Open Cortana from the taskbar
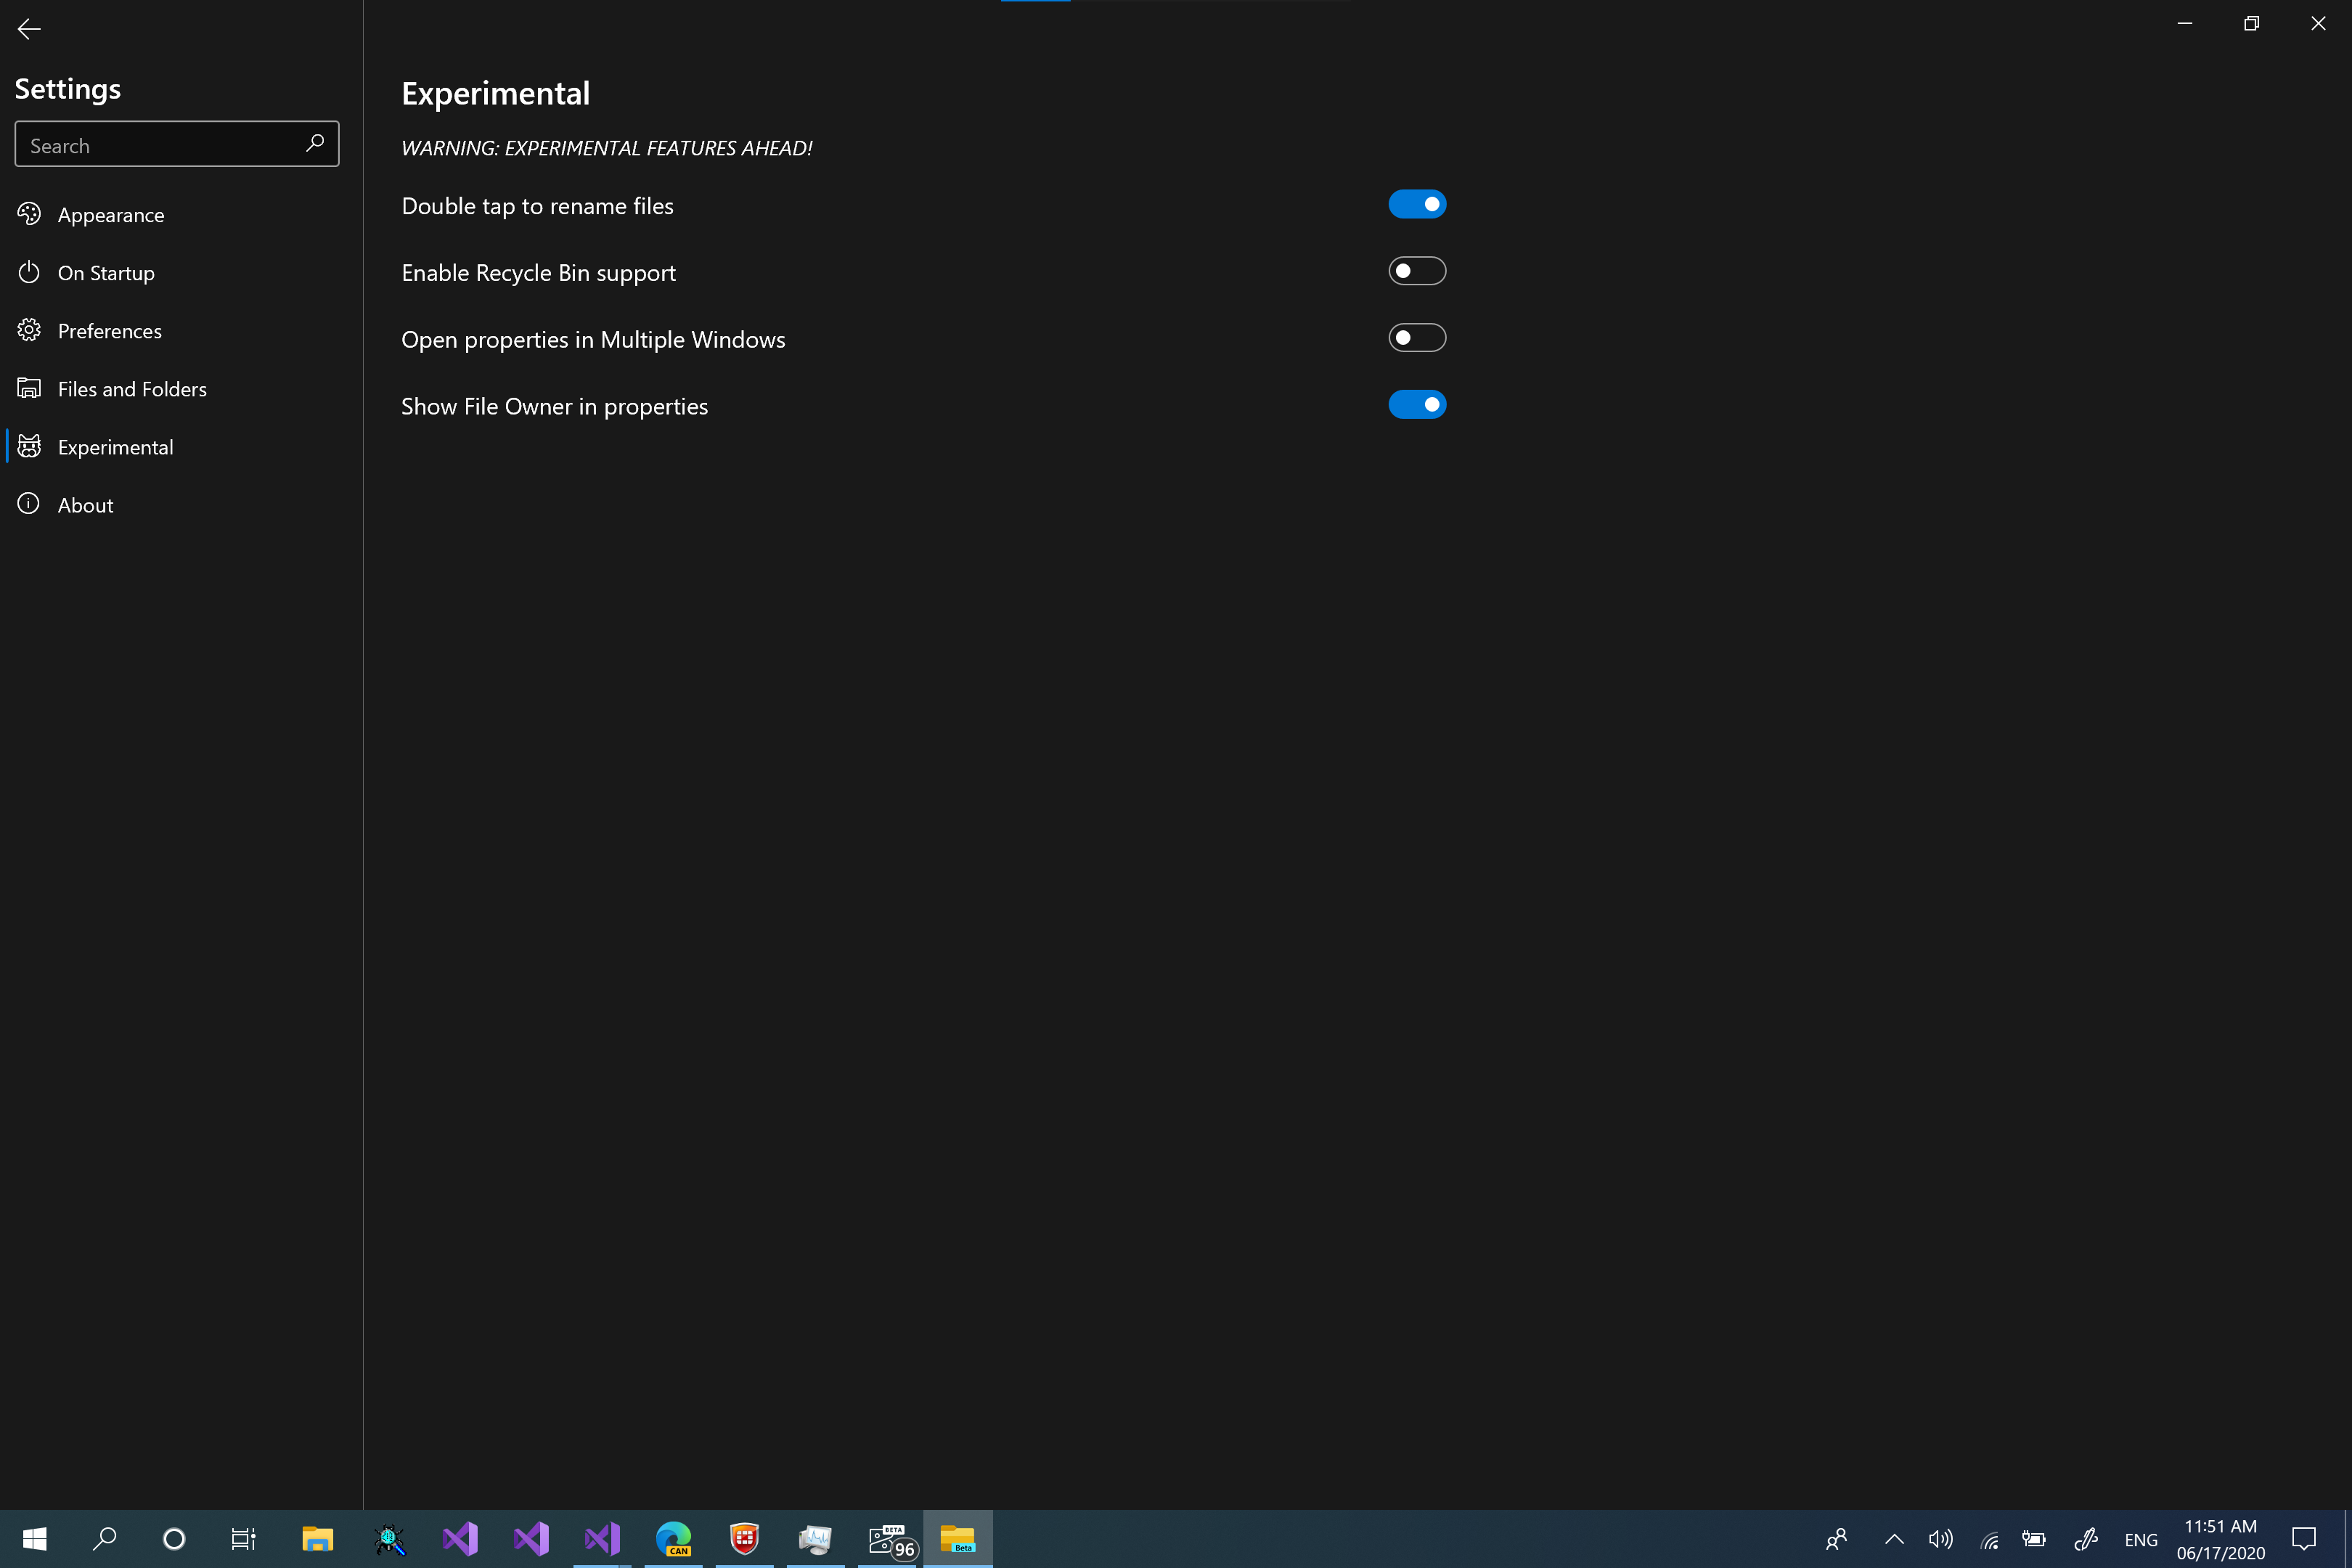Image resolution: width=2352 pixels, height=1568 pixels. point(174,1539)
